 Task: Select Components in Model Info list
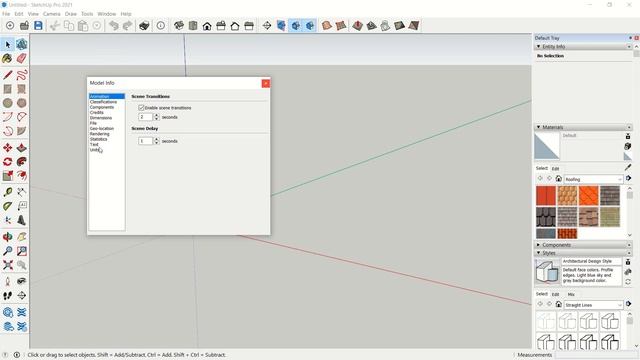point(102,107)
